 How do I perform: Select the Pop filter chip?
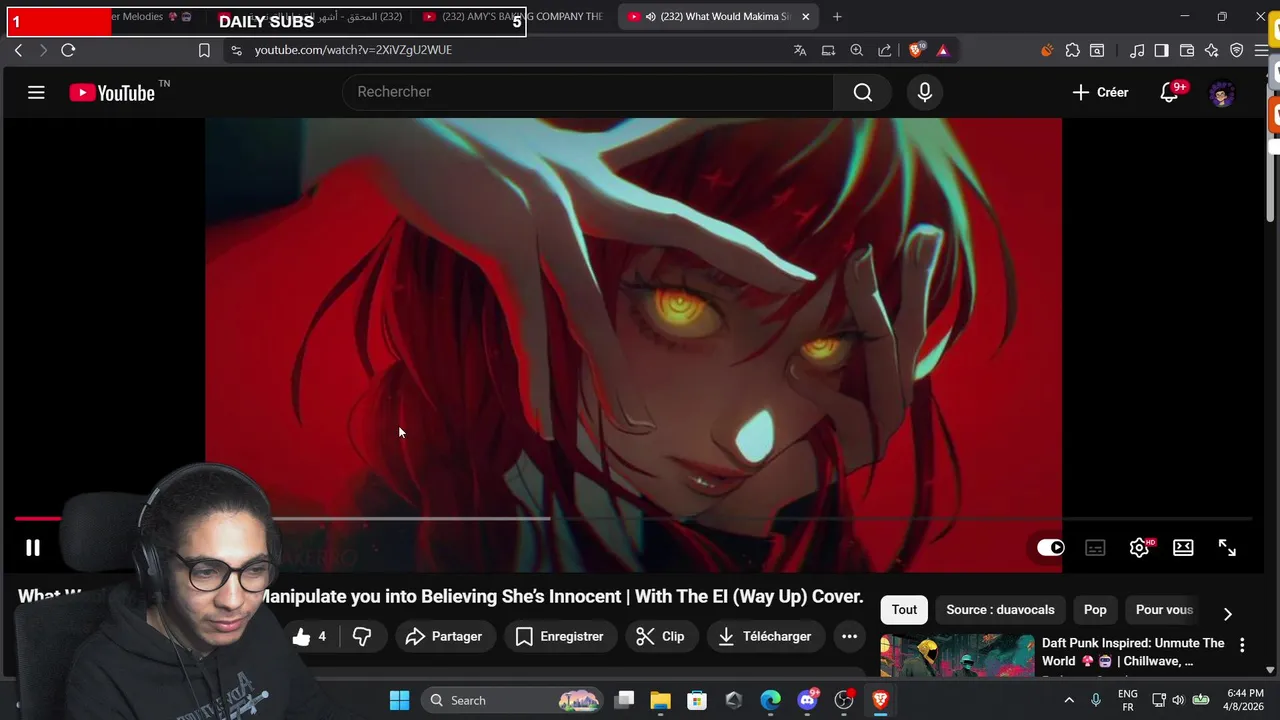(x=1095, y=610)
